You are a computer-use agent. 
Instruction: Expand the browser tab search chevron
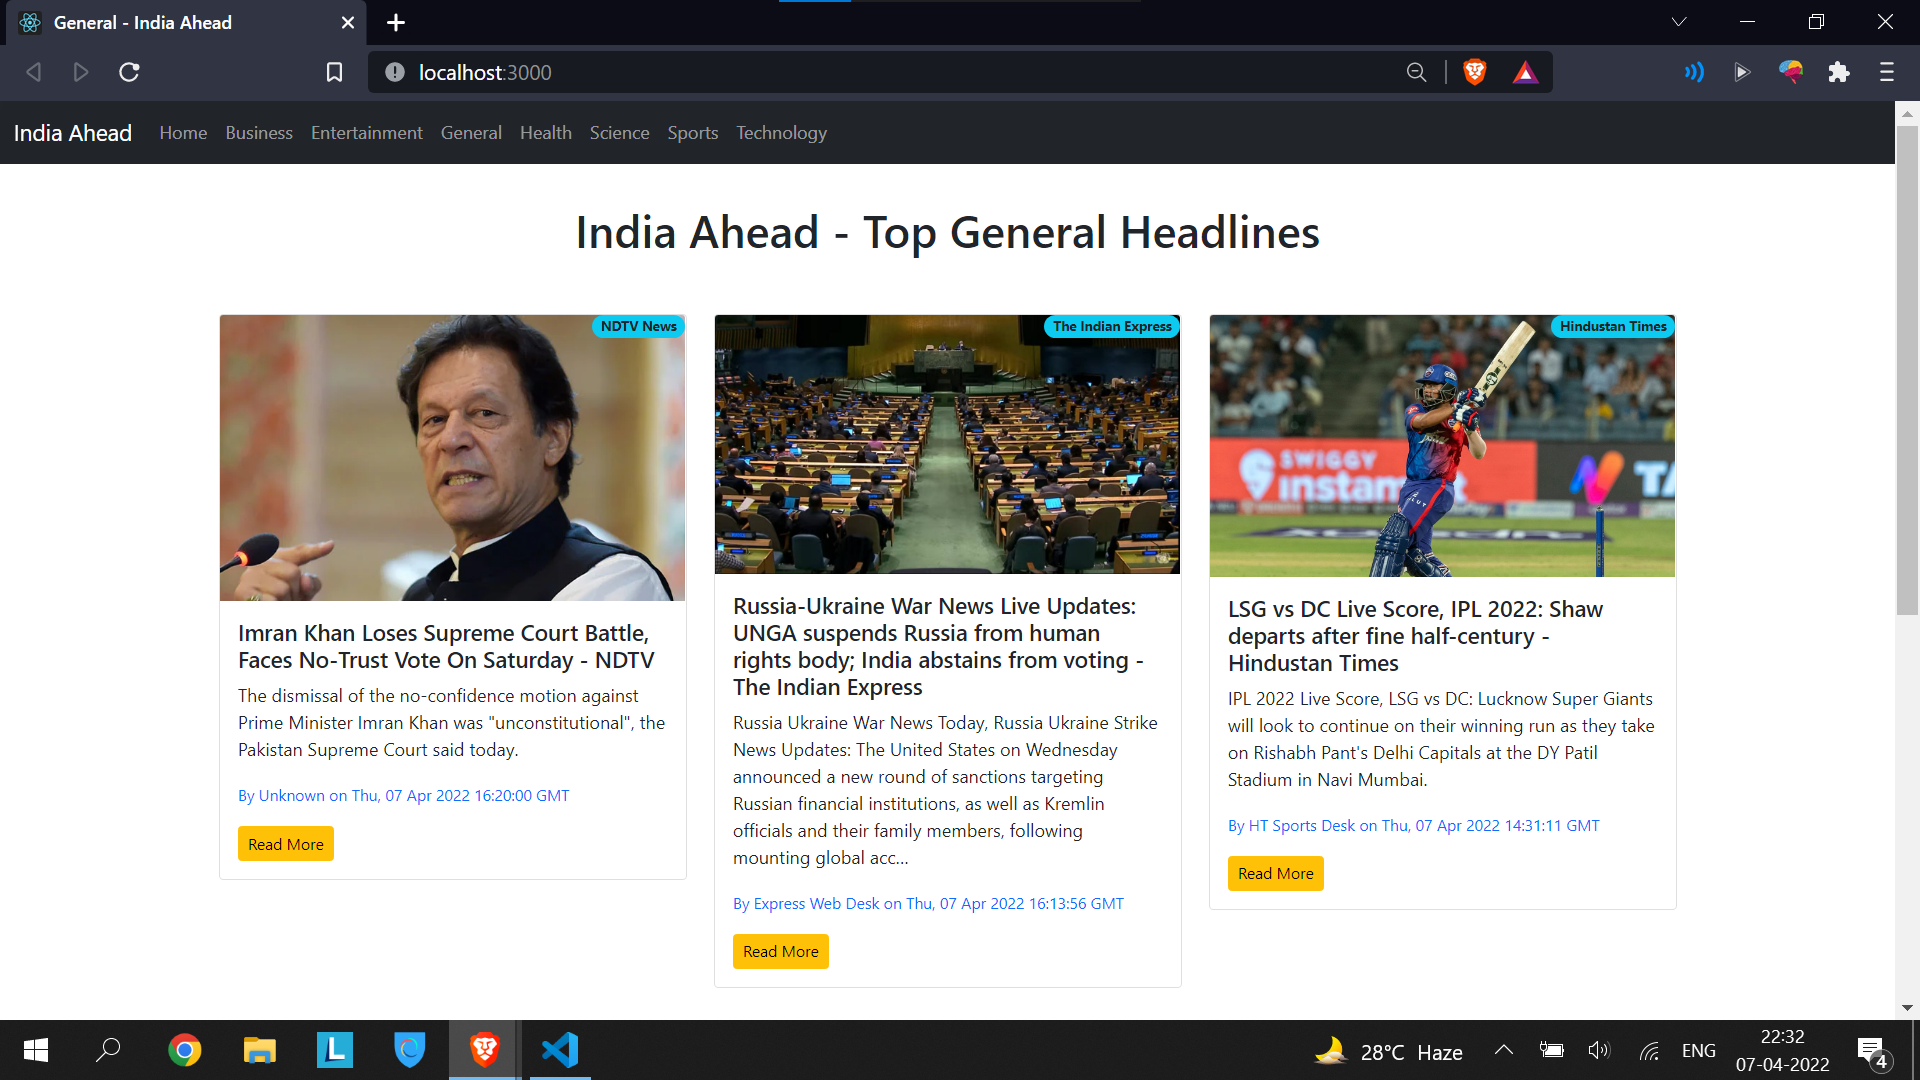pos(1678,21)
